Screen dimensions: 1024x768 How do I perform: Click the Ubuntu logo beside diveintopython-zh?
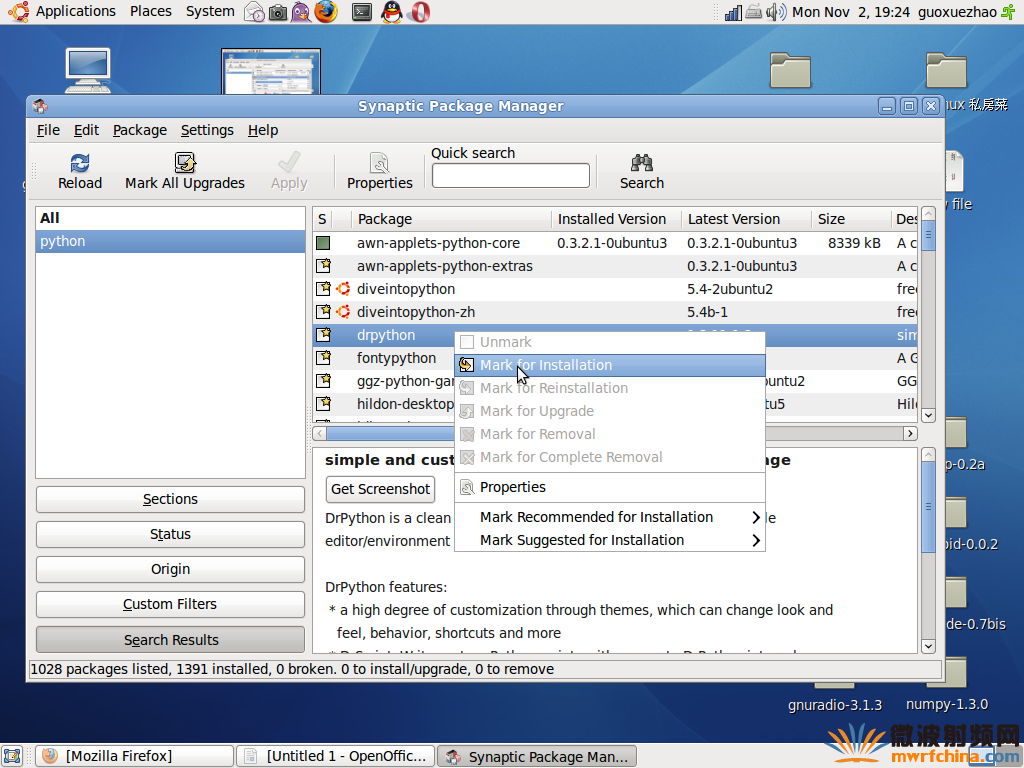click(x=343, y=312)
